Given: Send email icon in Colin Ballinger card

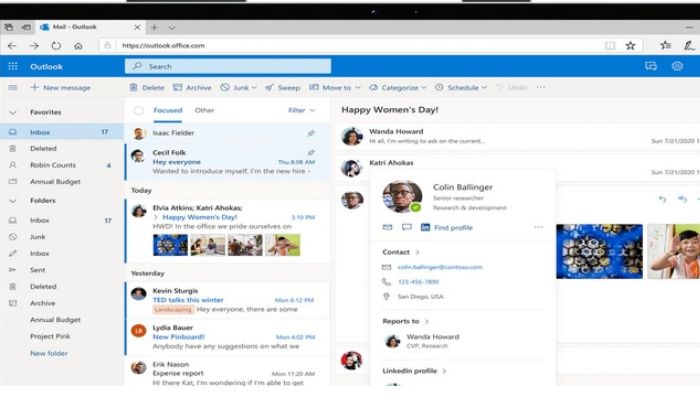Looking at the screenshot, I should (x=388, y=227).
